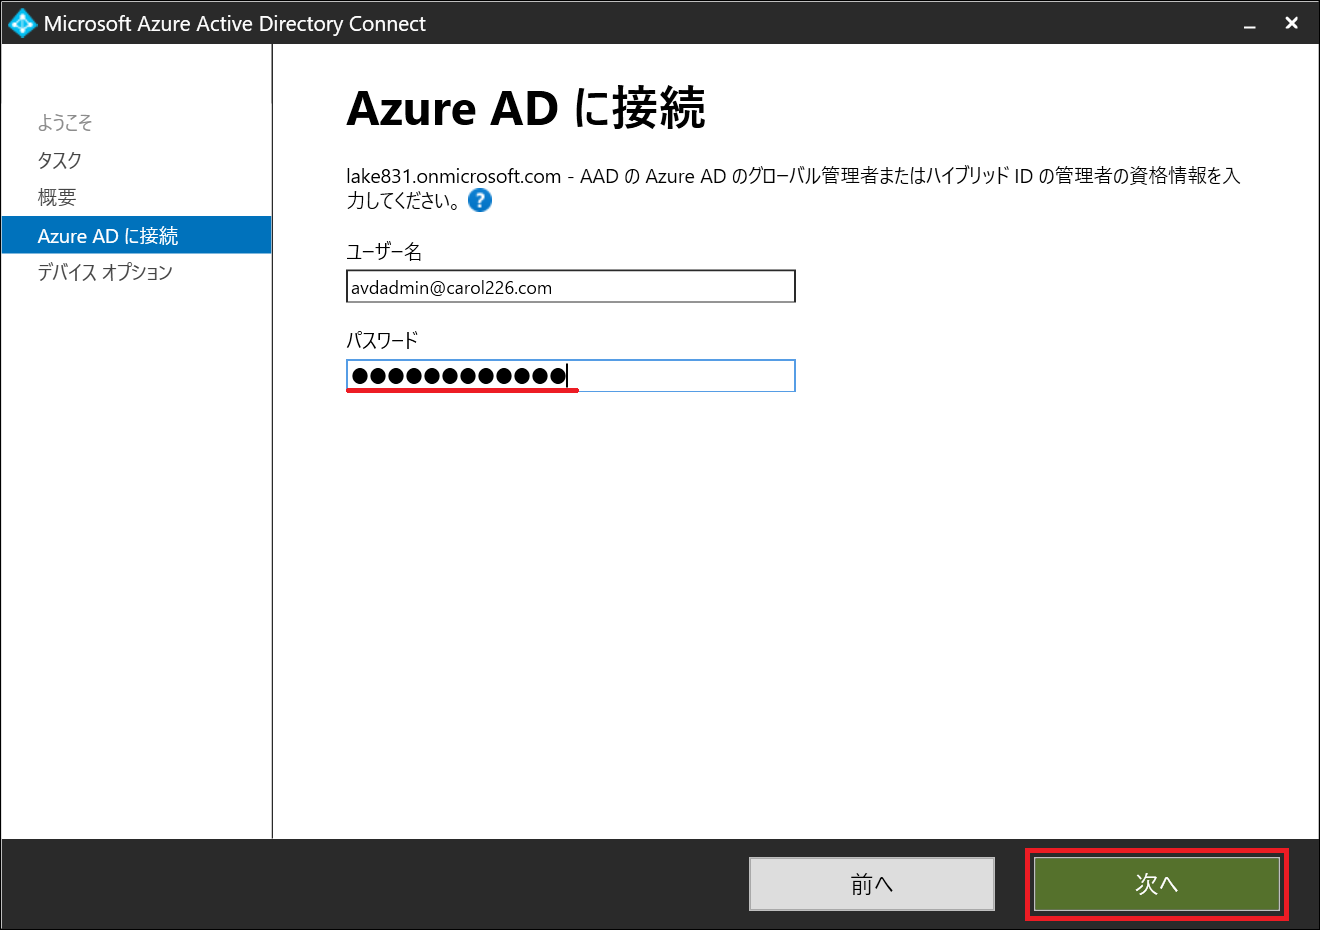The height and width of the screenshot is (930, 1320).
Task: Click the パスワード label text
Action: point(382,341)
